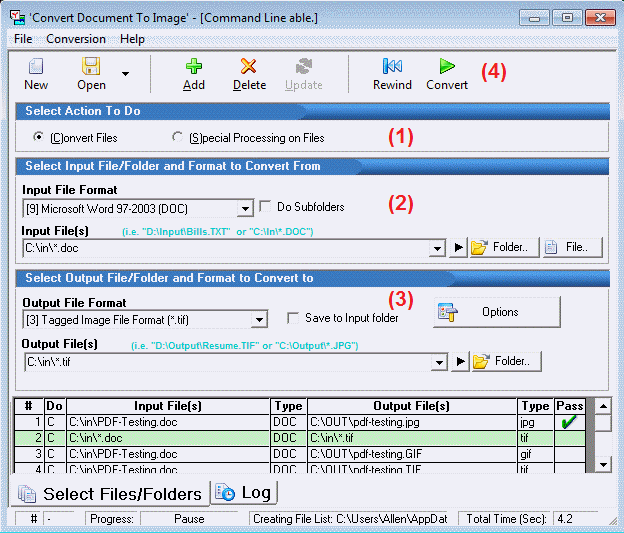Click the green Convert play icon
Screen dimensions: 624x533
(447, 66)
